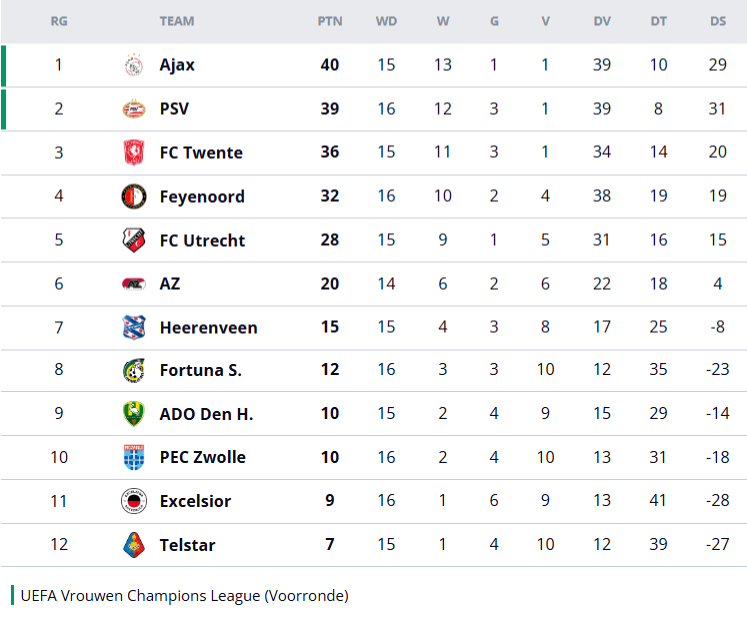This screenshot has width=747, height=624.
Task: Click the Feyenoord club crest
Action: pos(133,196)
